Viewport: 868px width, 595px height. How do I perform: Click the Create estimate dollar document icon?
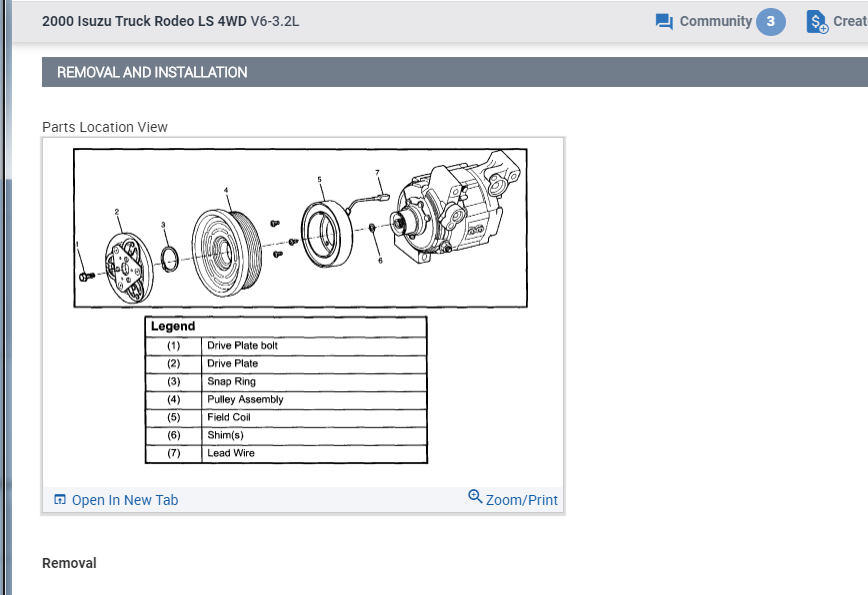817,22
